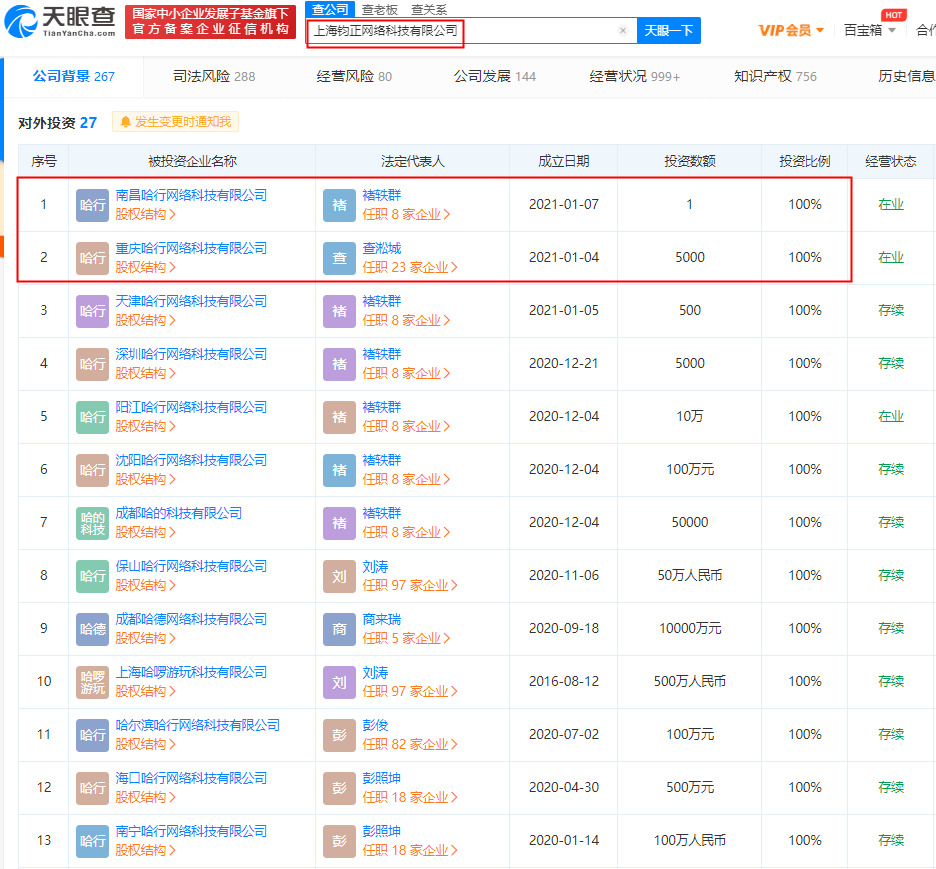The width and height of the screenshot is (936, 869).
Task: Click the 褚 avatar icon in row 1
Action: coord(340,205)
